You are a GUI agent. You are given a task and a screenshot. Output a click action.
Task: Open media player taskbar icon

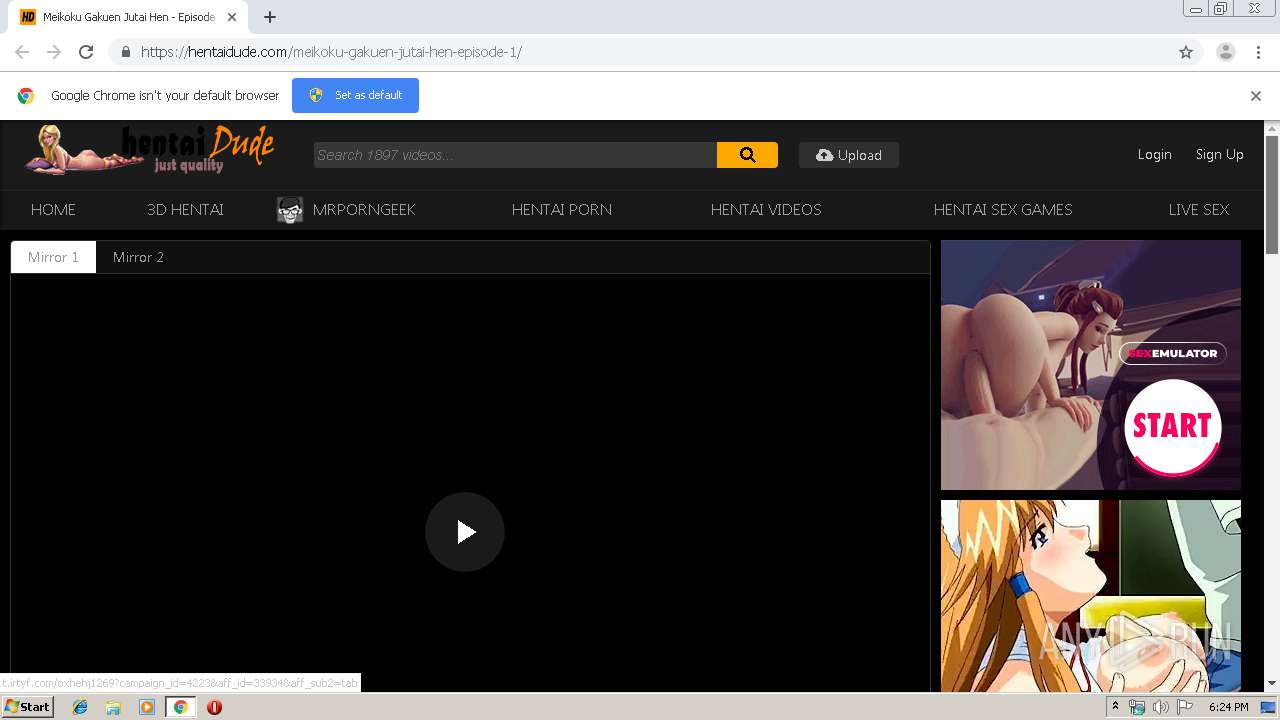(x=147, y=707)
